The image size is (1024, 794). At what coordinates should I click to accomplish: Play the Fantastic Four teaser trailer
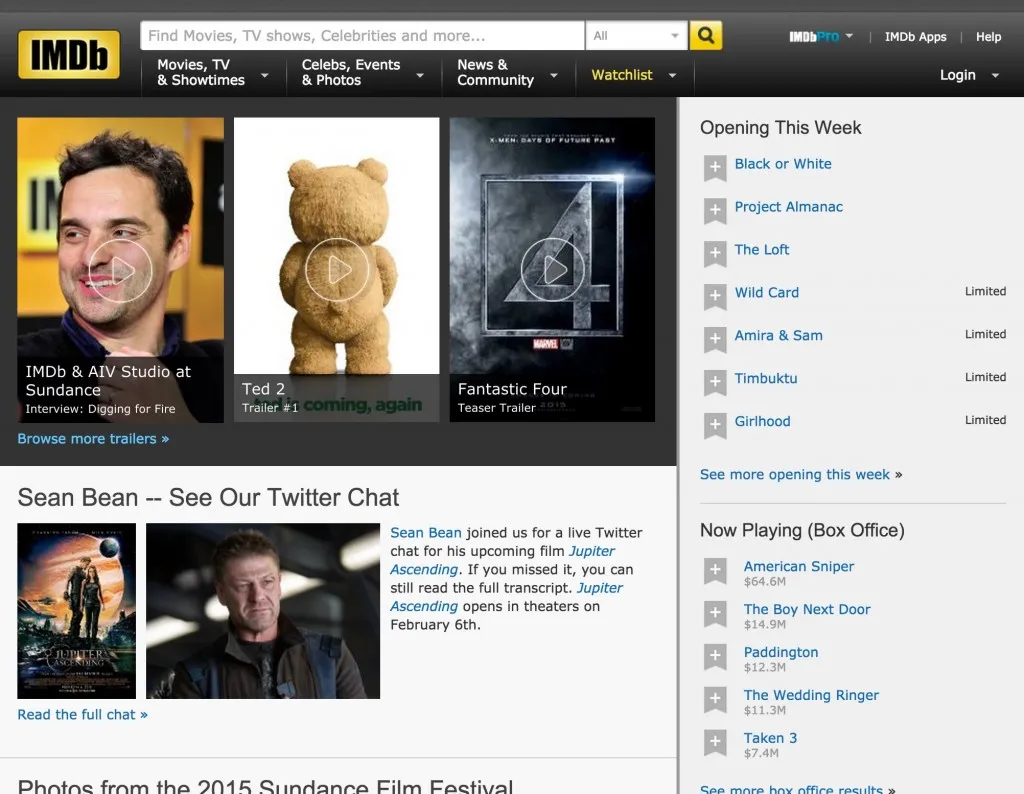(552, 270)
